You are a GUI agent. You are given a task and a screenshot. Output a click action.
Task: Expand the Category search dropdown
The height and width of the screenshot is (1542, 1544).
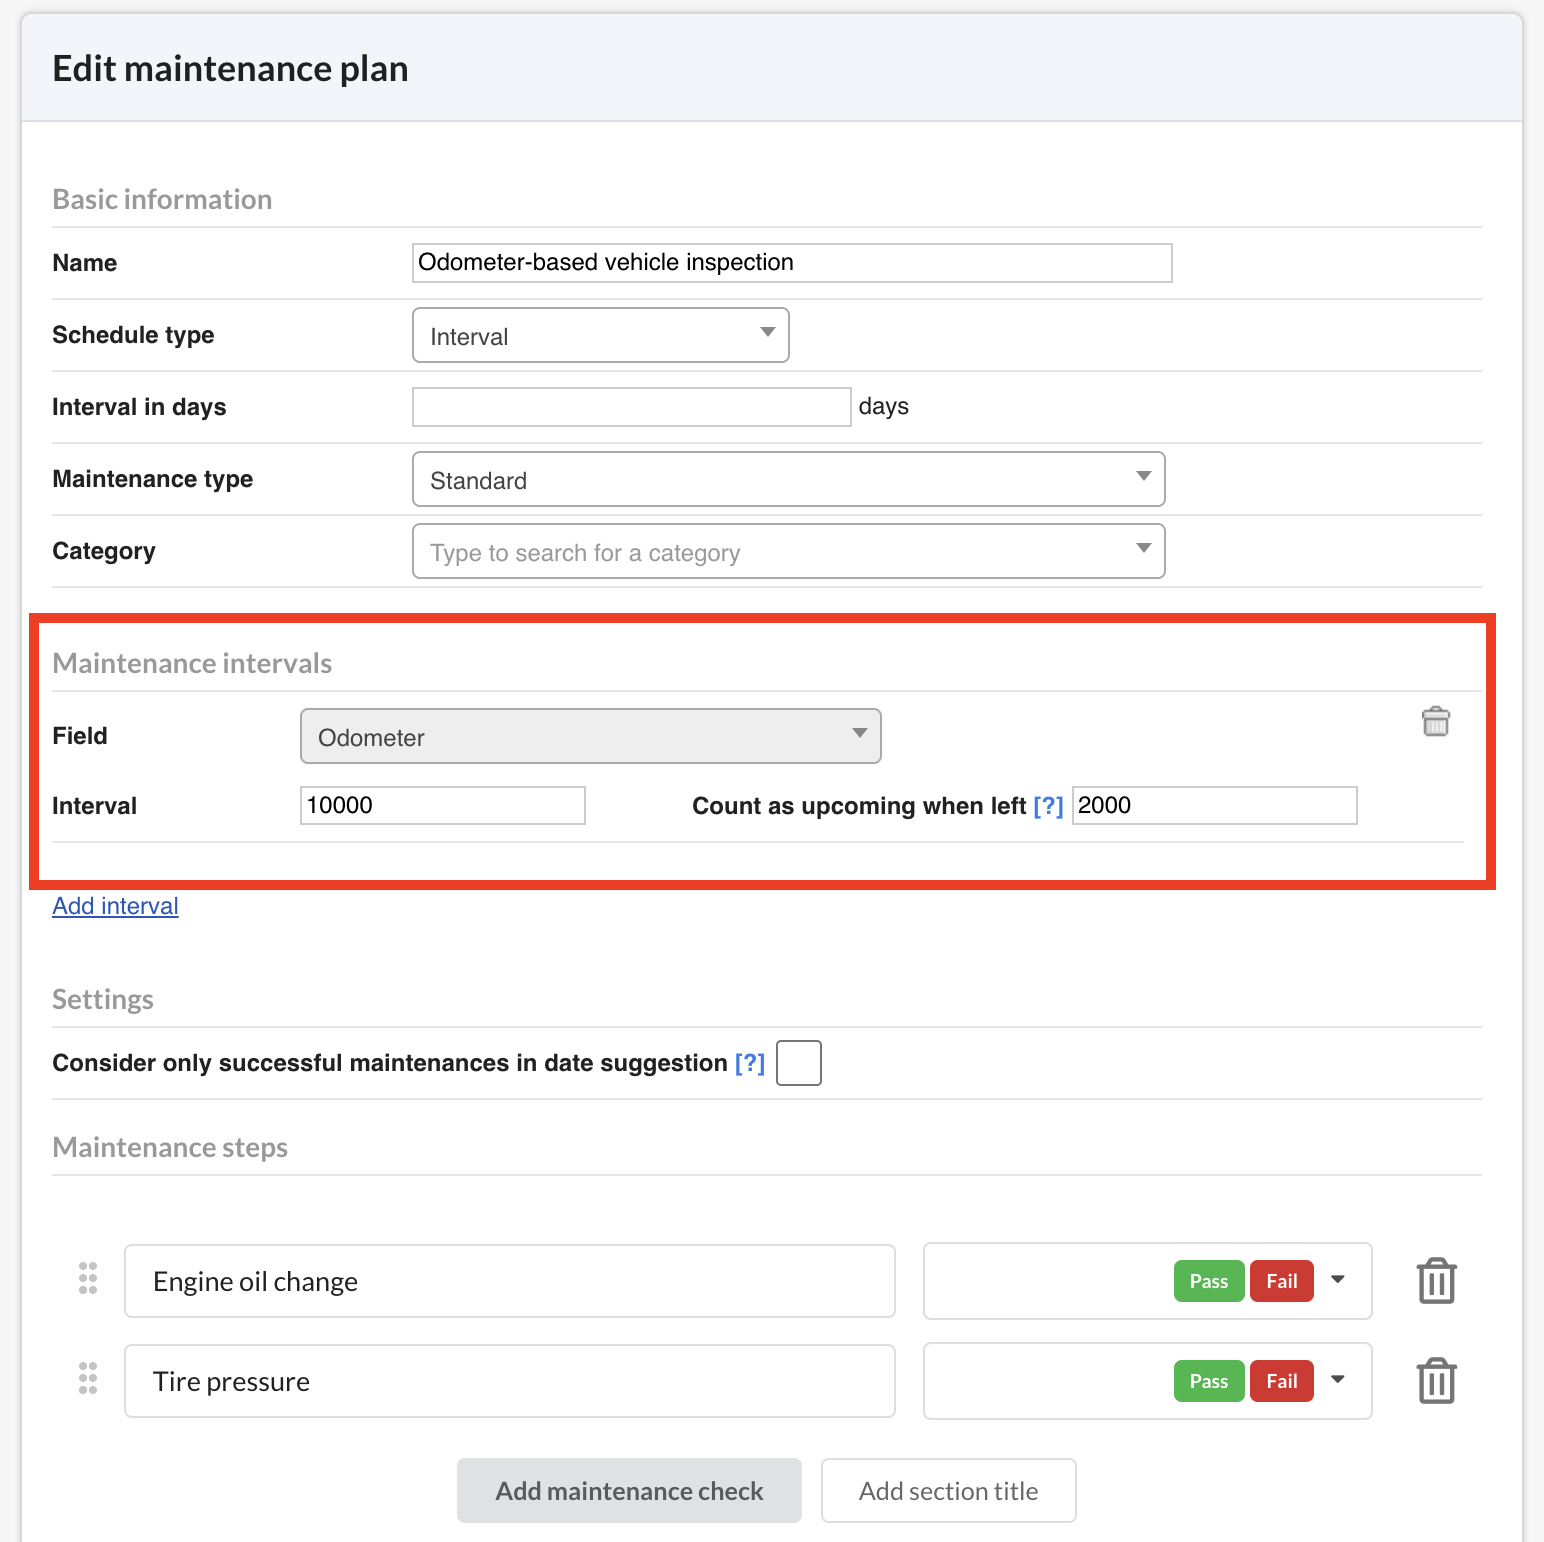click(788, 551)
